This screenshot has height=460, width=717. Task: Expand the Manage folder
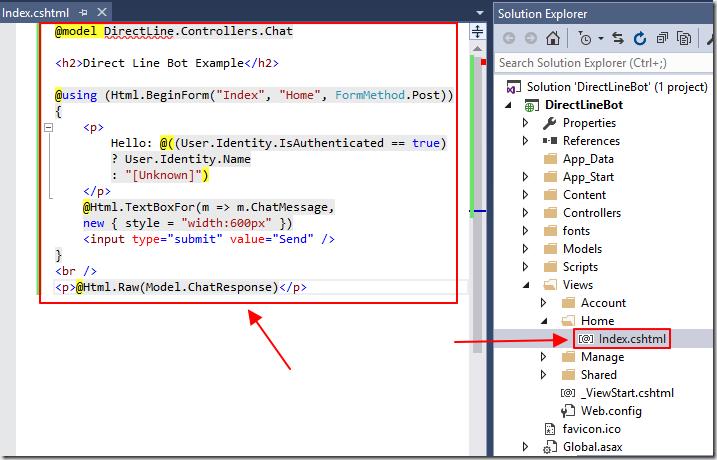pyautogui.click(x=543, y=357)
